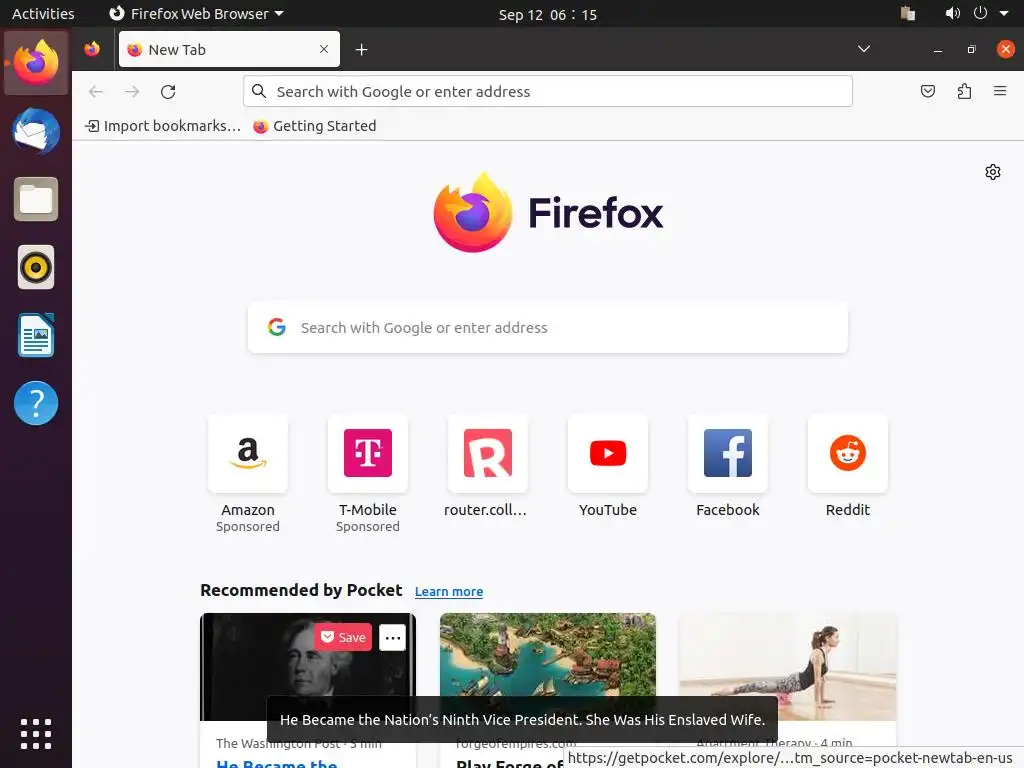The height and width of the screenshot is (768, 1024).
Task: Expand the system menu arrow in top bar
Action: click(x=1004, y=14)
